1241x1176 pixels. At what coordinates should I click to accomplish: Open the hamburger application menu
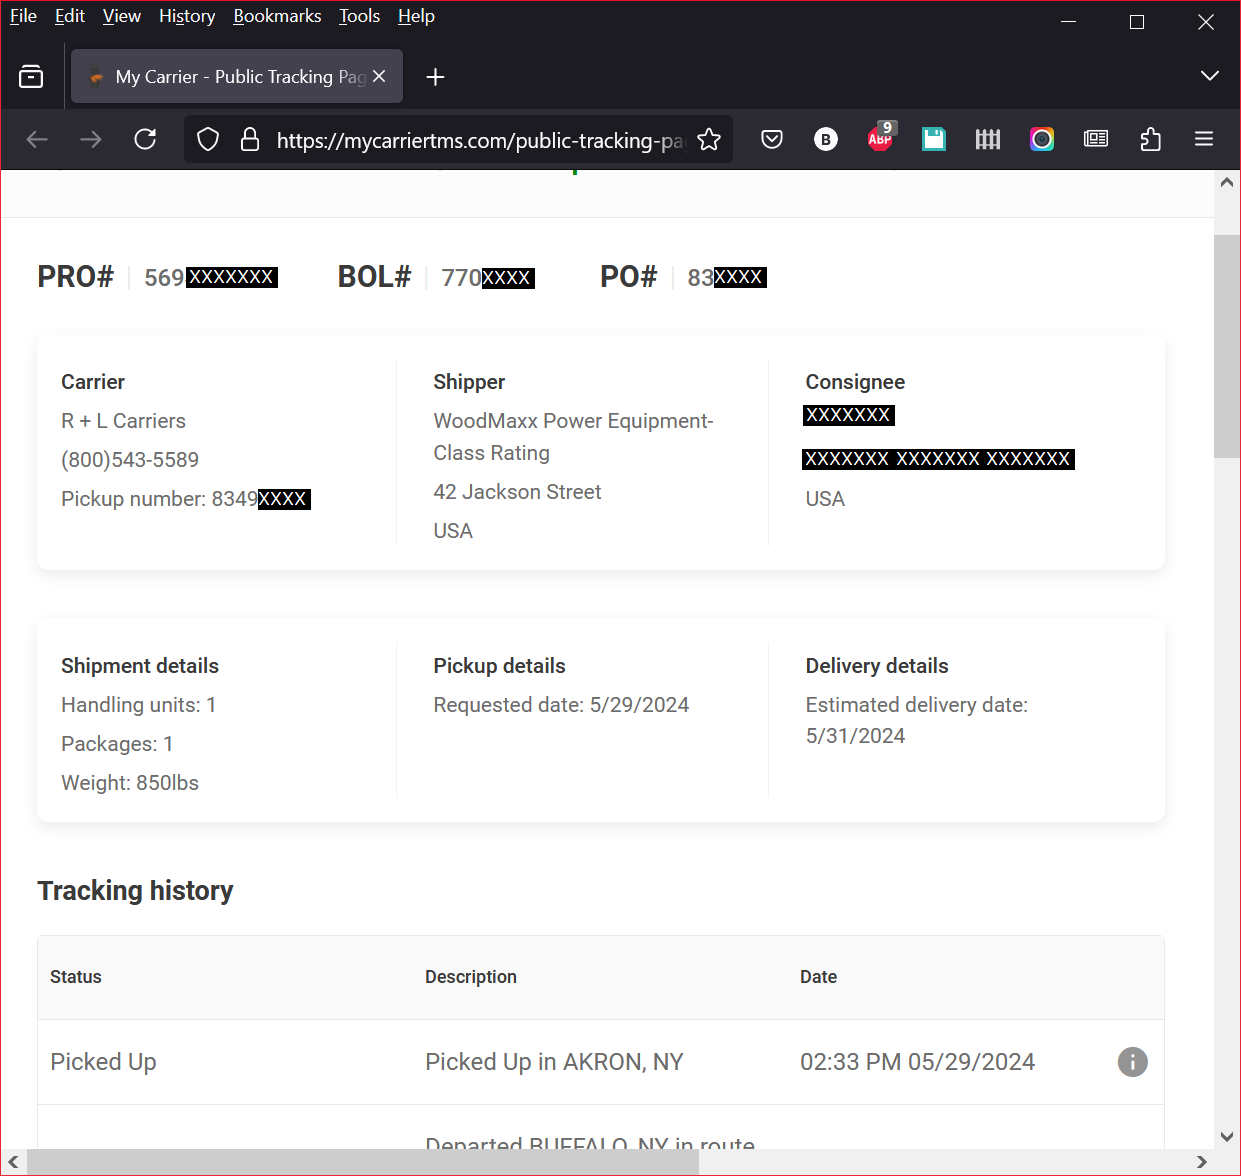click(1204, 139)
